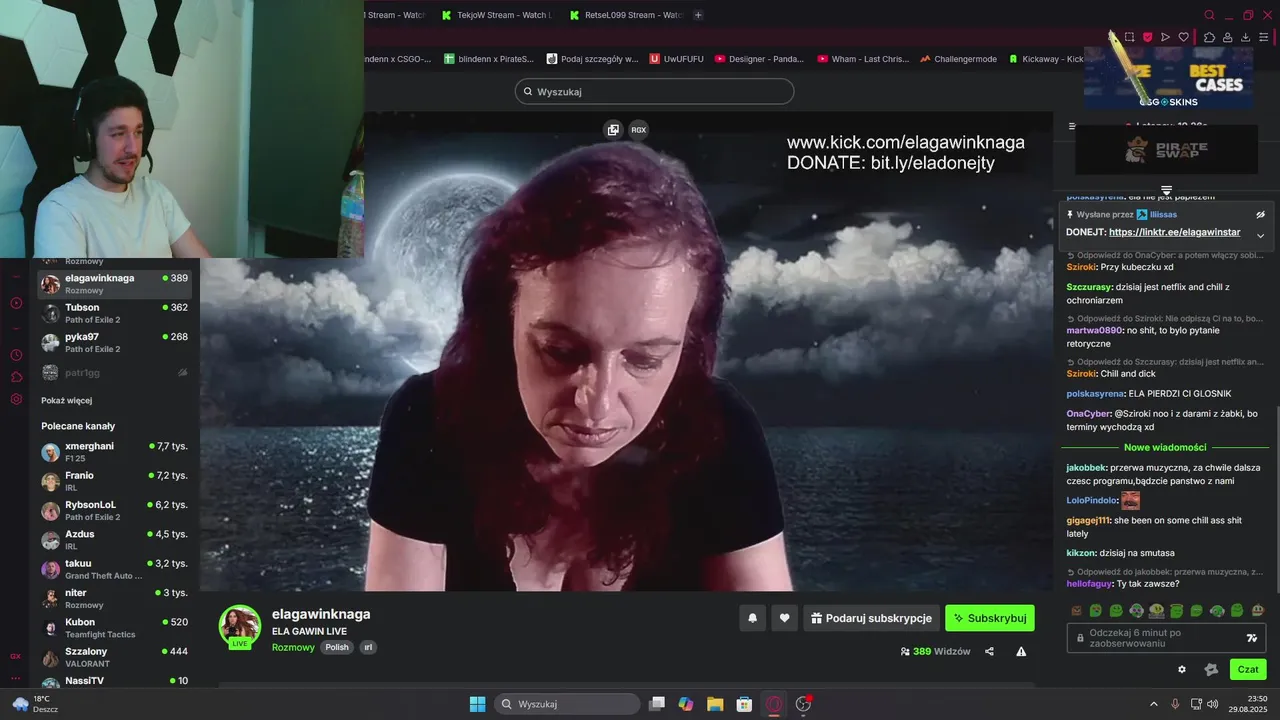Open the sidebar three-dots more menu
The image size is (1280, 720).
pyautogui.click(x=16, y=678)
